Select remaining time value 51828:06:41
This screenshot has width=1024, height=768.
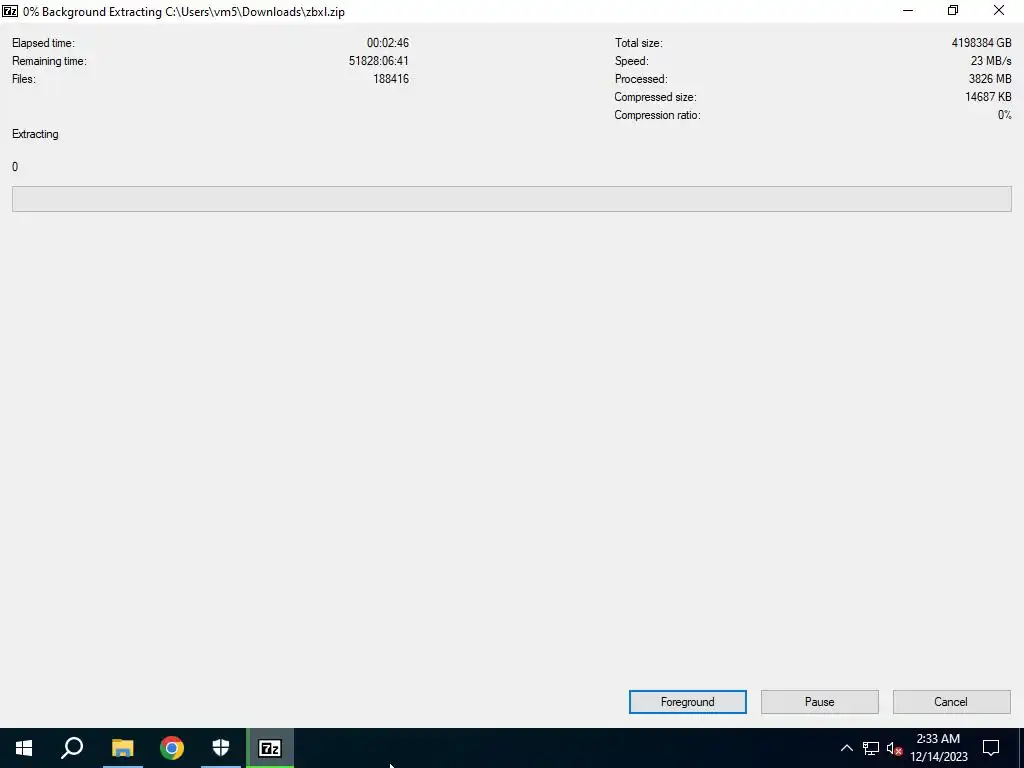[379, 61]
